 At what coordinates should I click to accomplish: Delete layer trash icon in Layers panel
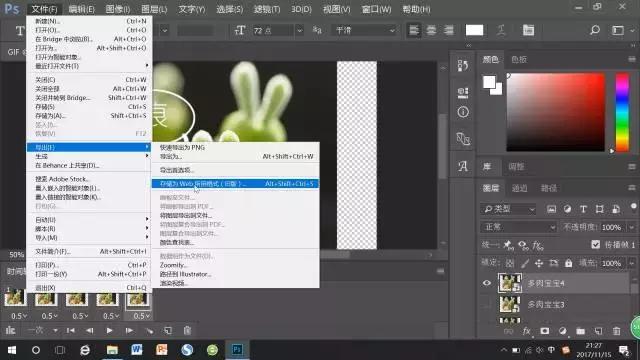pos(616,331)
